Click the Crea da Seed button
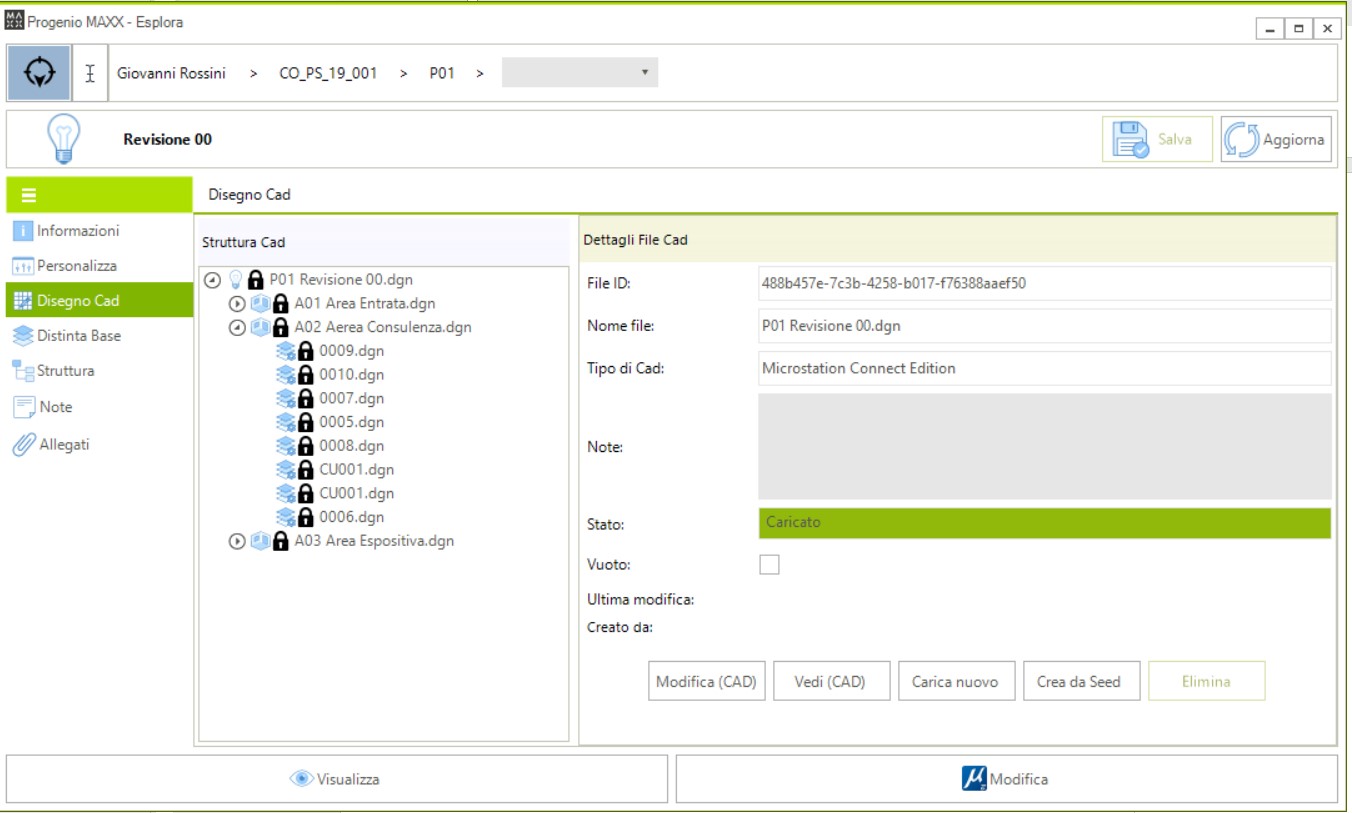1352x813 pixels. (1080, 681)
